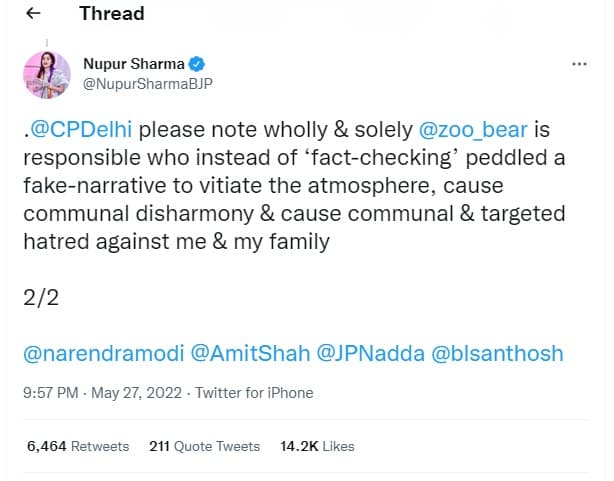Viewport: 614px width, 481px height.
Task: View the 6,464 Retweets list
Action: pyautogui.click(x=78, y=446)
